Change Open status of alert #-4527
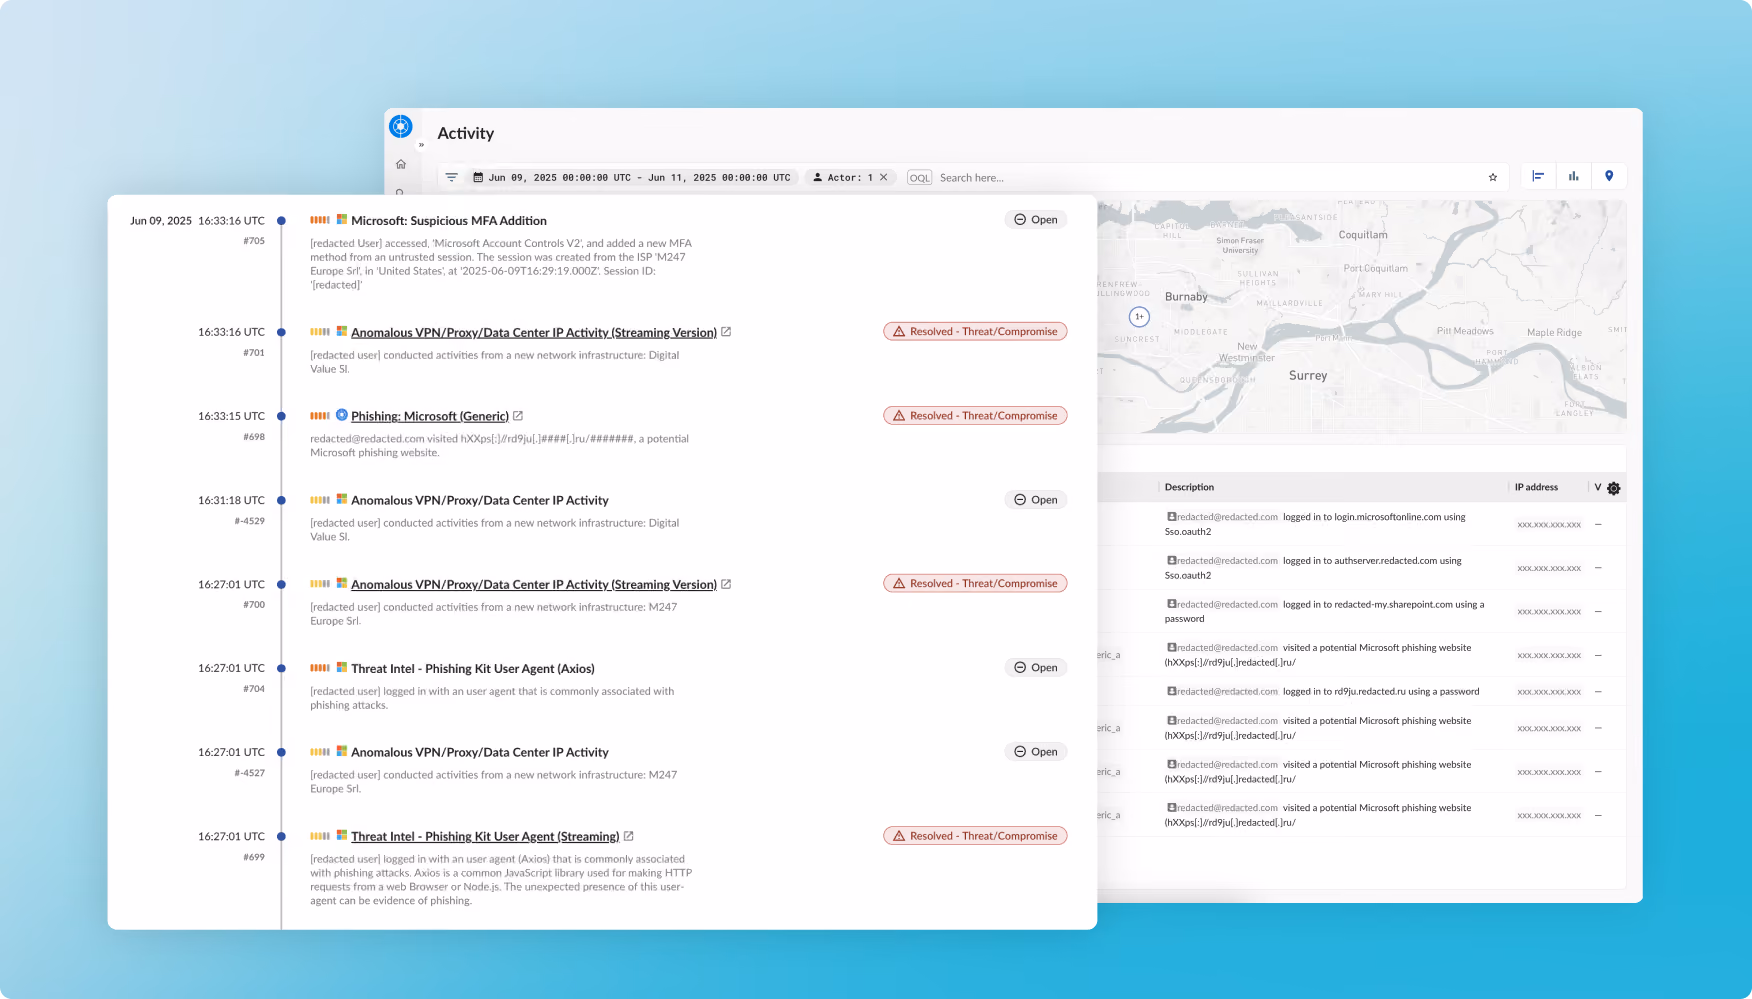Image resolution: width=1752 pixels, height=999 pixels. [1036, 752]
